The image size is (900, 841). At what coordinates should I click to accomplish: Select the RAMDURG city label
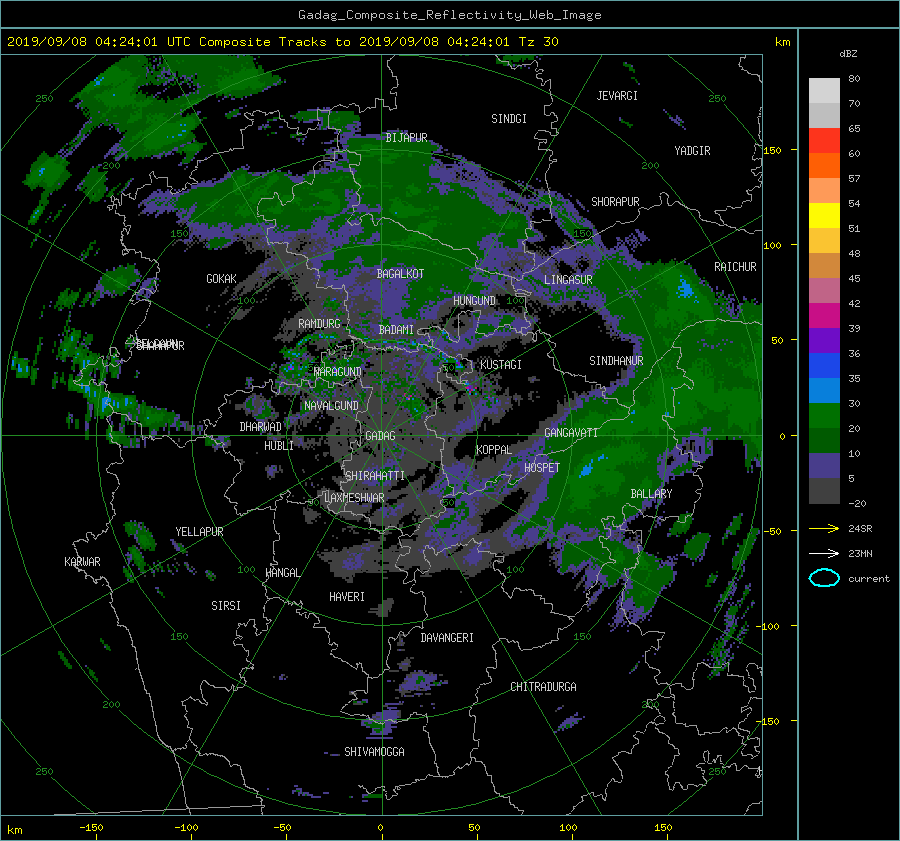point(319,324)
